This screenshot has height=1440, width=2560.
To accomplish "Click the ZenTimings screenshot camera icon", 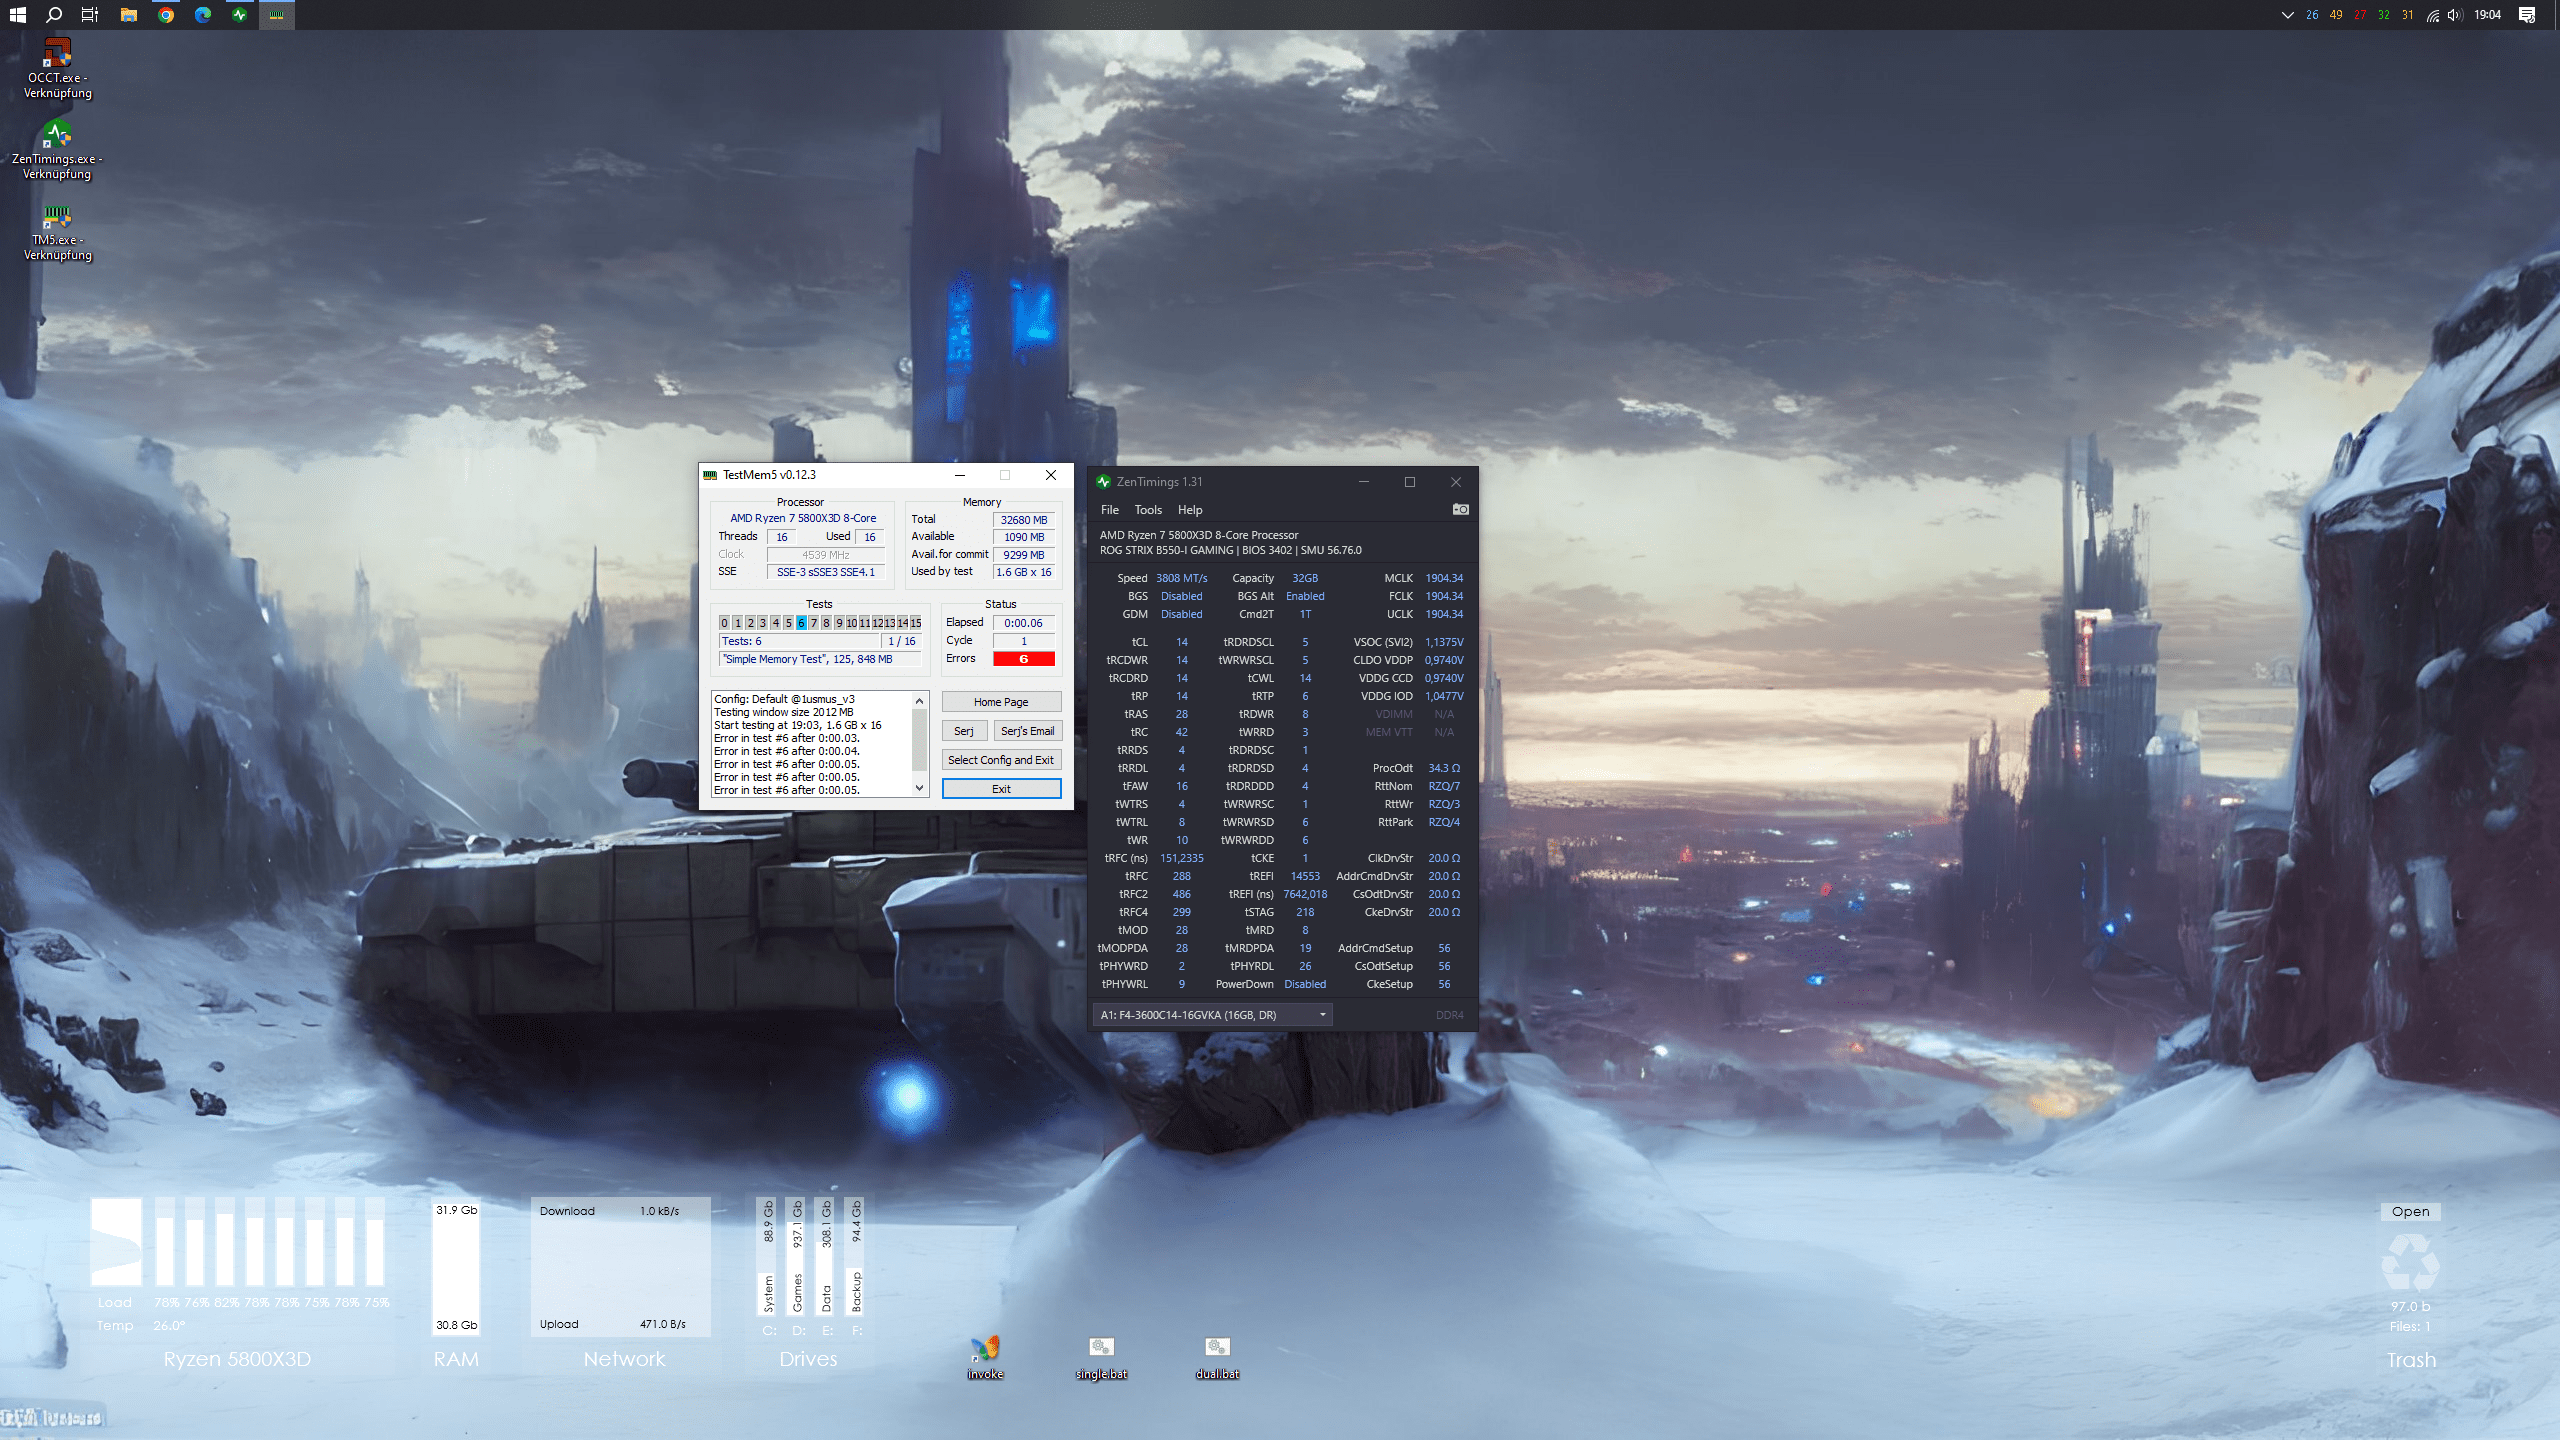I will (x=1460, y=509).
